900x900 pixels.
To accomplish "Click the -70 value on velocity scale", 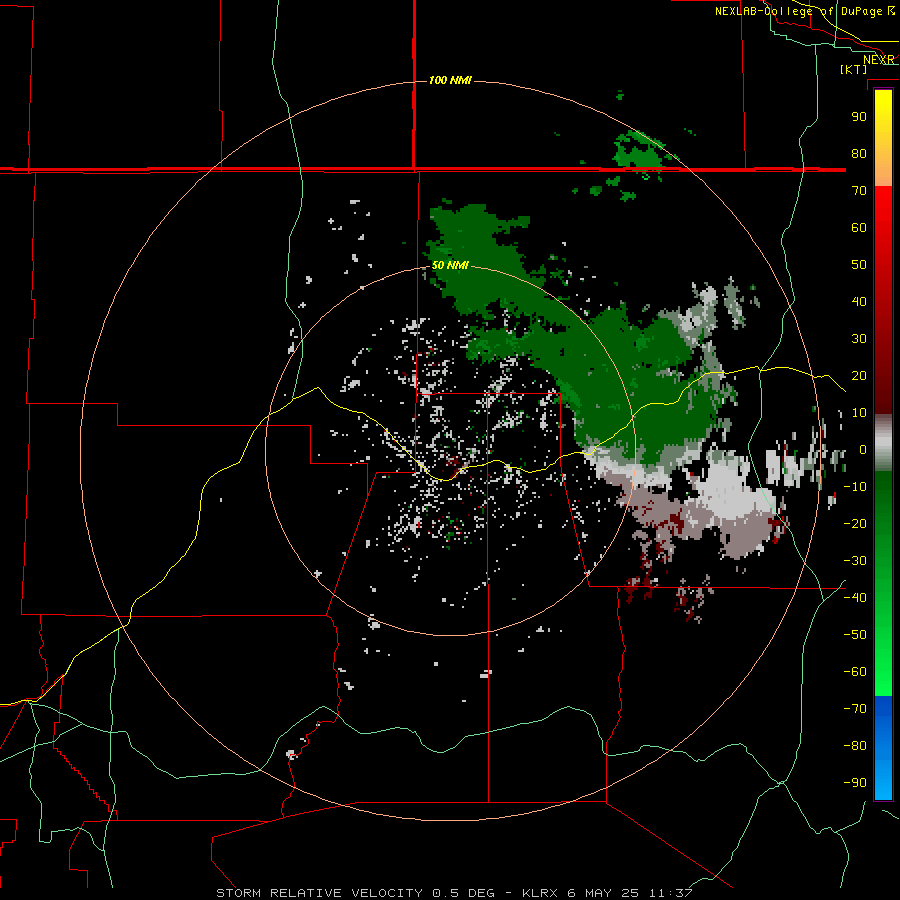I will pos(855,708).
